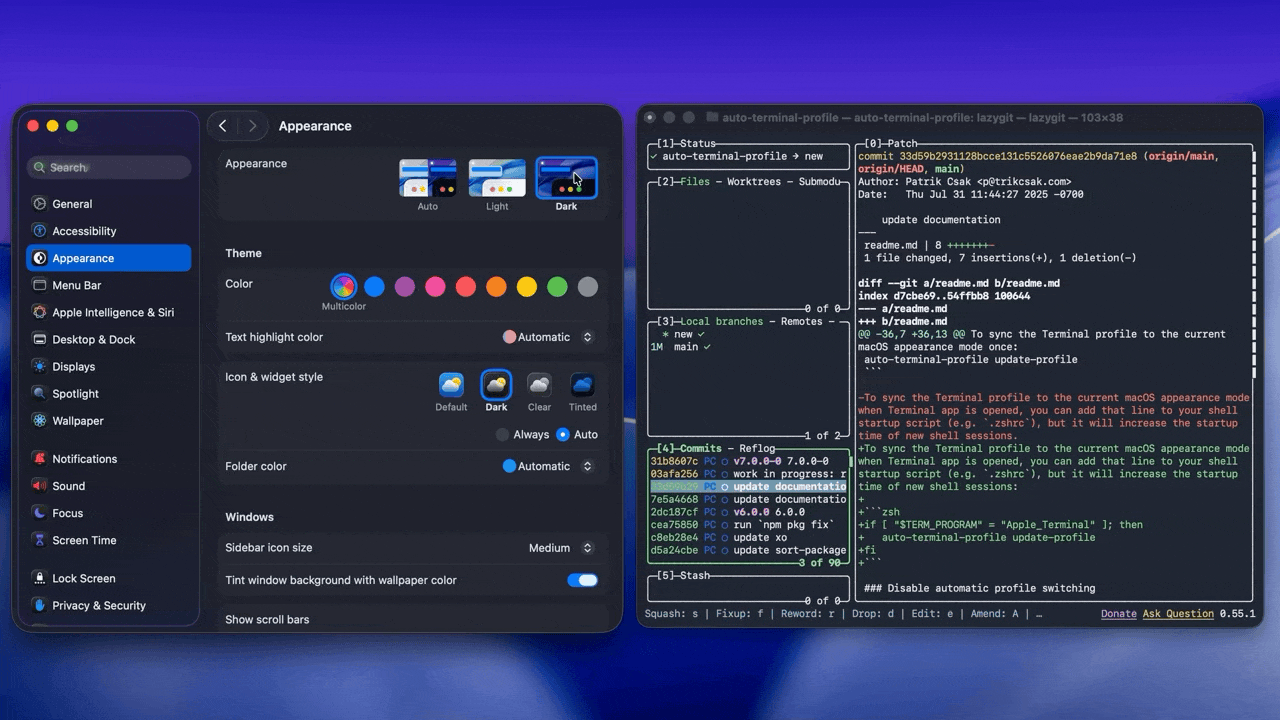Viewport: 1280px width, 720px height.
Task: Choose Default icon & widget style
Action: click(451, 385)
